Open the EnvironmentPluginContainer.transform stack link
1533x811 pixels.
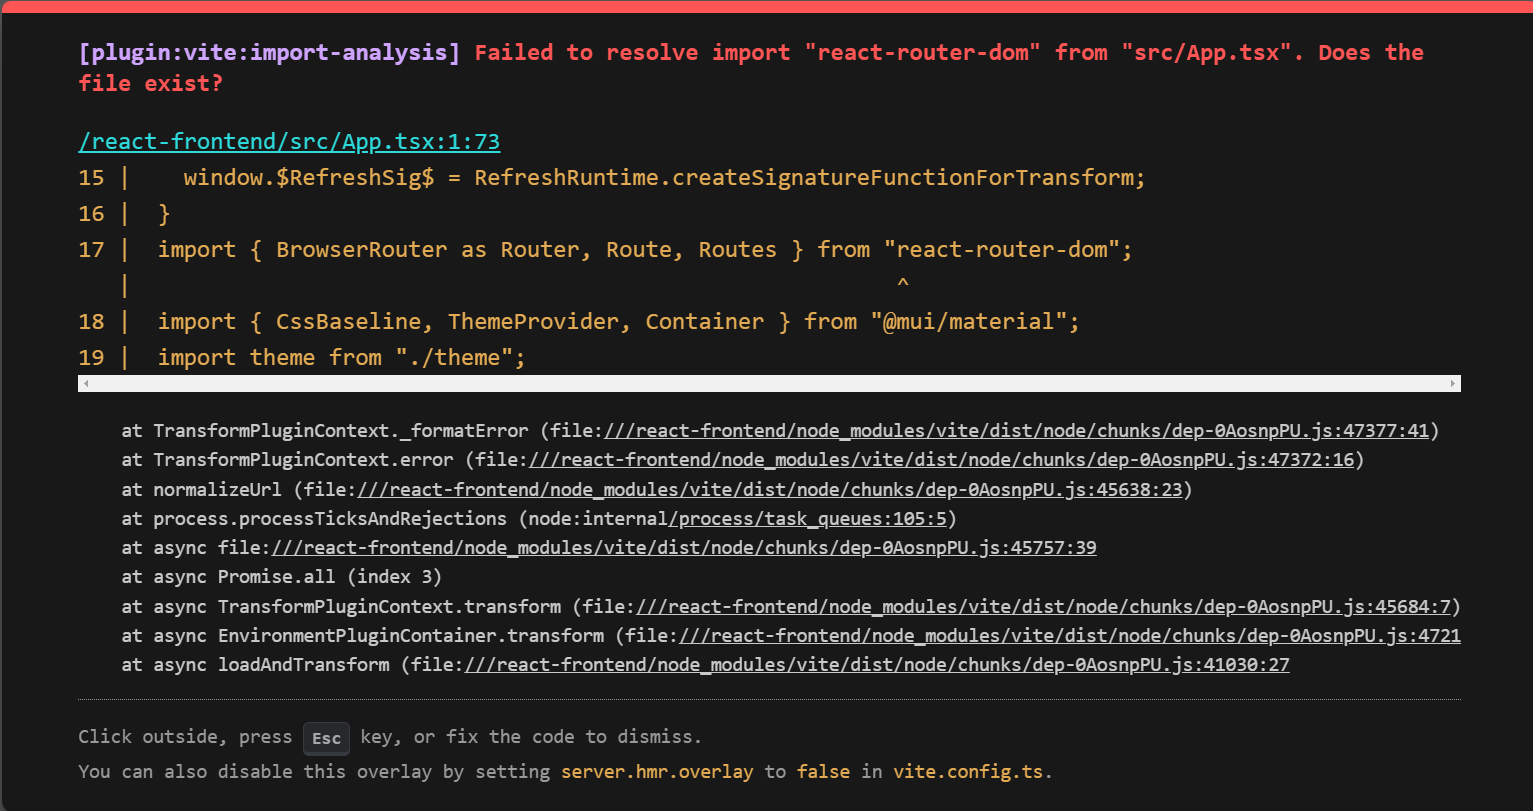pos(1068,636)
